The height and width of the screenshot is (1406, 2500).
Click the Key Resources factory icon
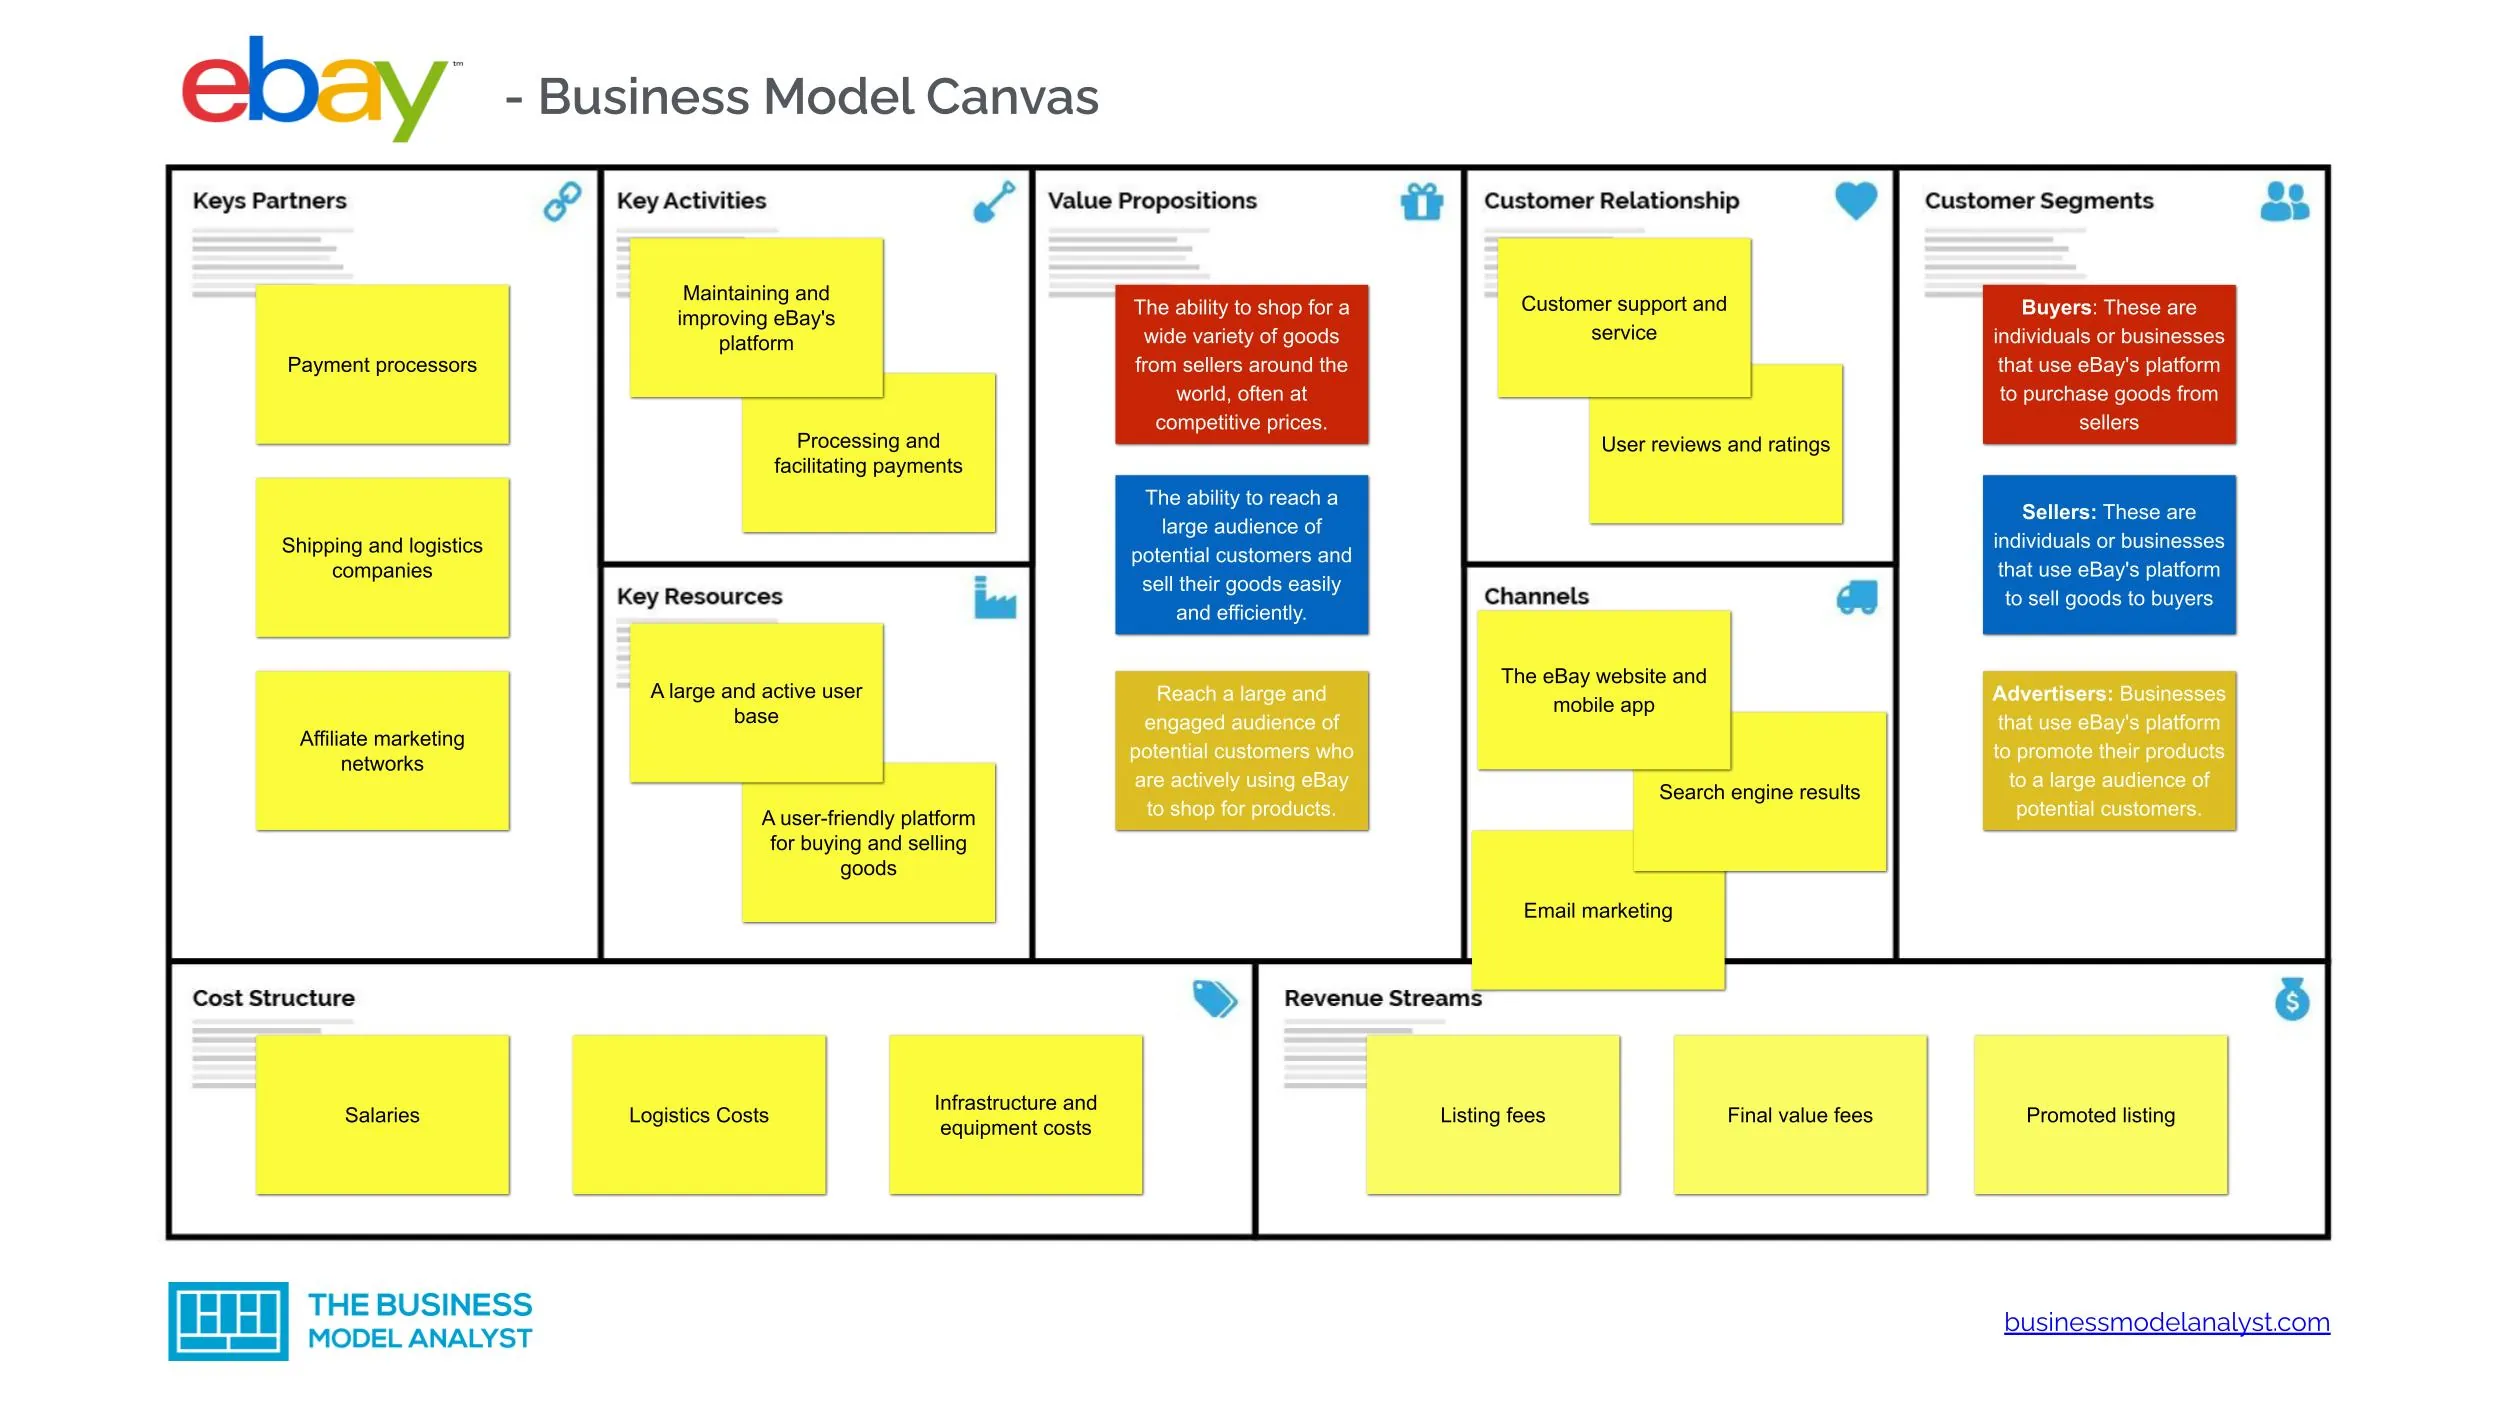tap(999, 594)
